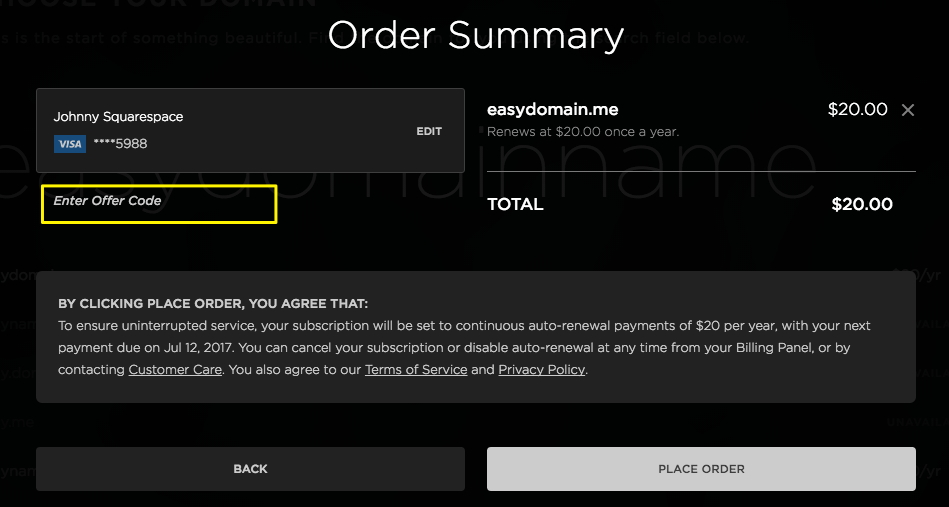The image size is (949, 507).
Task: Remove easydomain.me with the X icon
Action: click(908, 110)
